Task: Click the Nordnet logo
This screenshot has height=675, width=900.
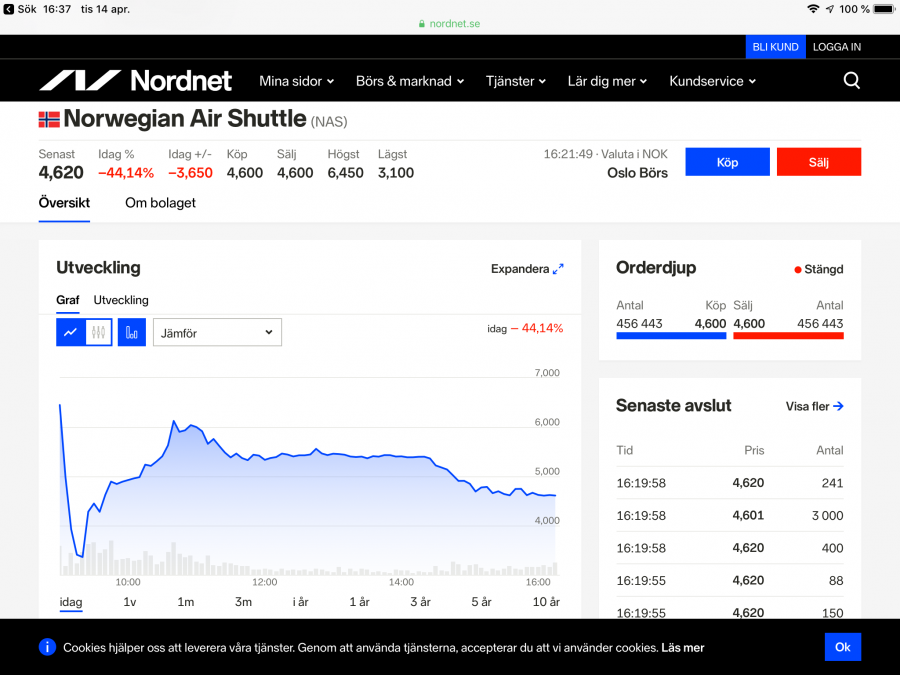Action: click(135, 81)
